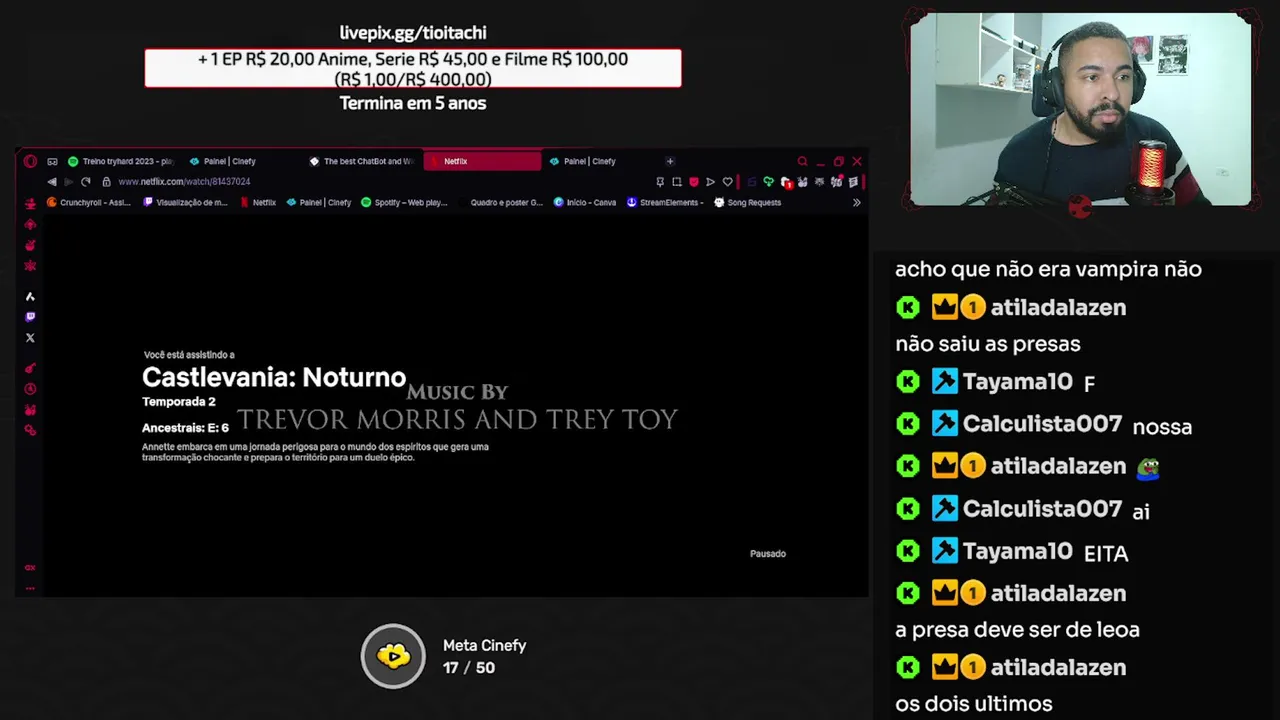Add page to bookmarks with heart icon
This screenshot has height=720, width=1280.
pos(727,182)
